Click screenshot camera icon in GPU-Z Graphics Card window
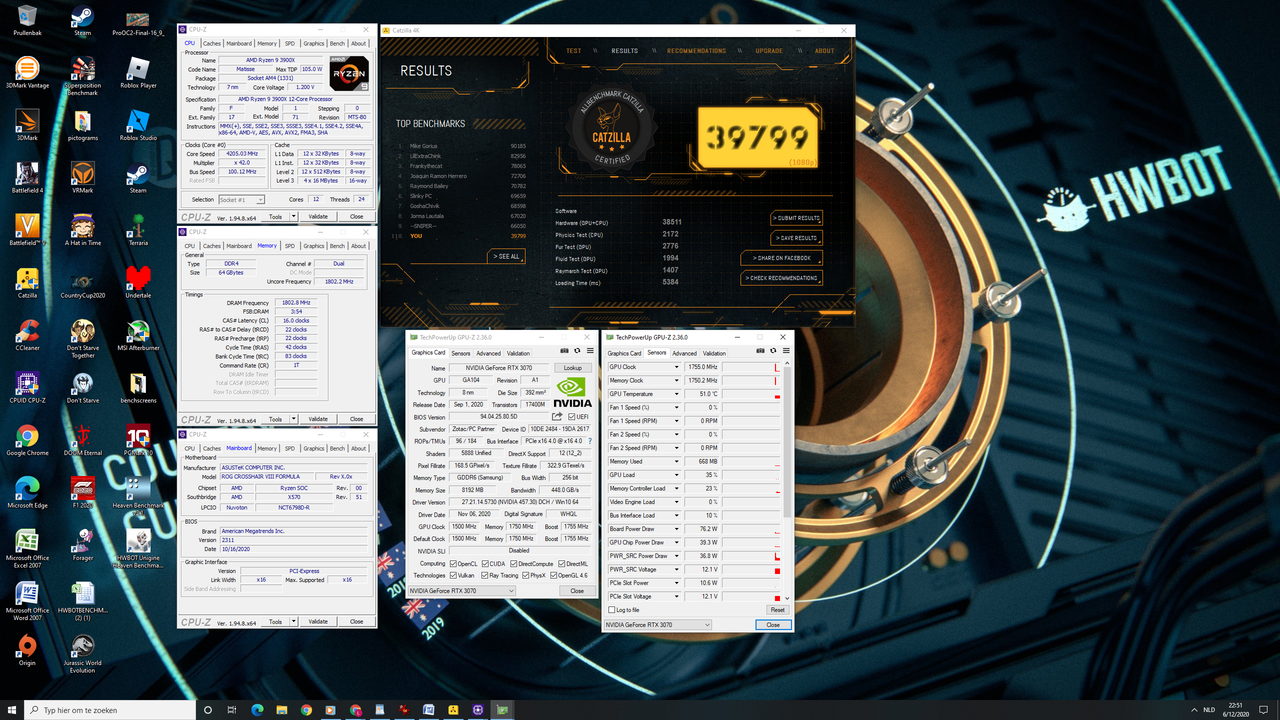This screenshot has height=720, width=1280. tap(565, 351)
